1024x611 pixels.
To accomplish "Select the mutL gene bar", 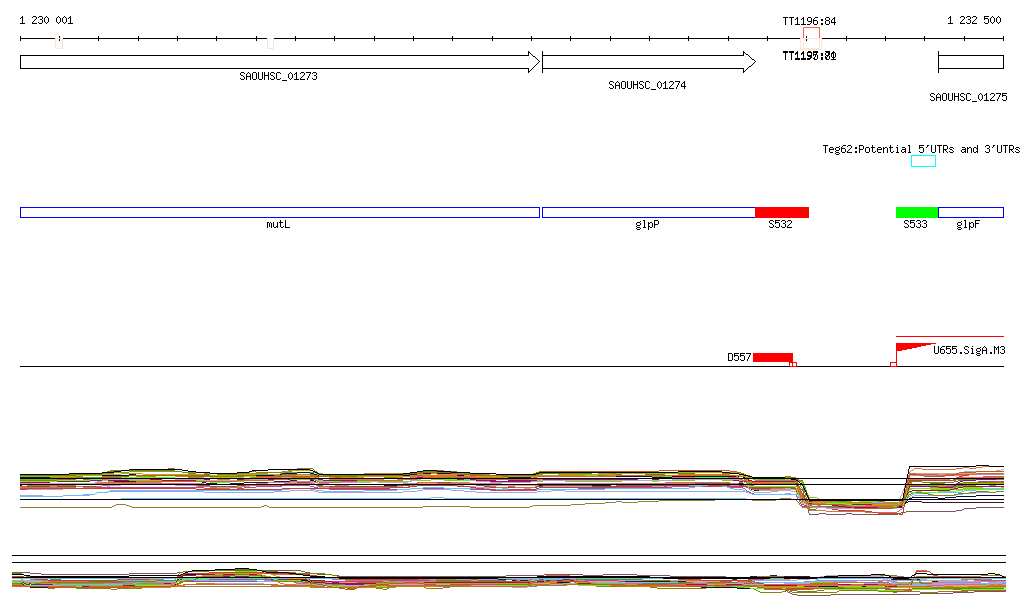I will point(279,212).
